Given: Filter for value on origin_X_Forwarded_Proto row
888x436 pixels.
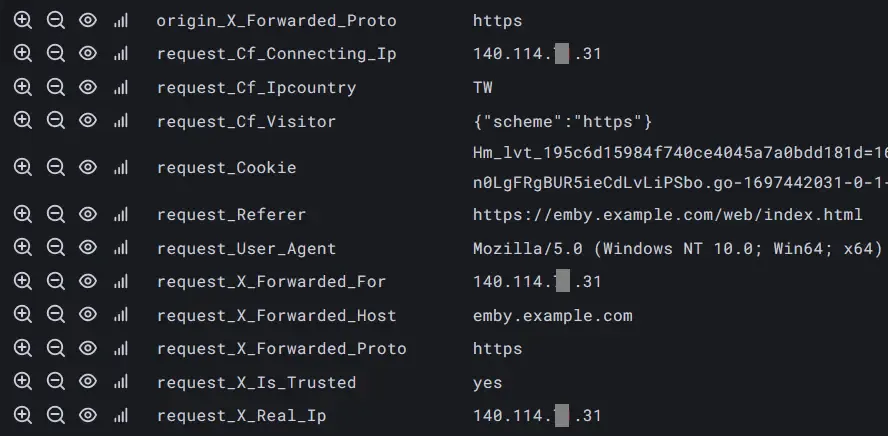Looking at the screenshot, I should pyautogui.click(x=22, y=20).
